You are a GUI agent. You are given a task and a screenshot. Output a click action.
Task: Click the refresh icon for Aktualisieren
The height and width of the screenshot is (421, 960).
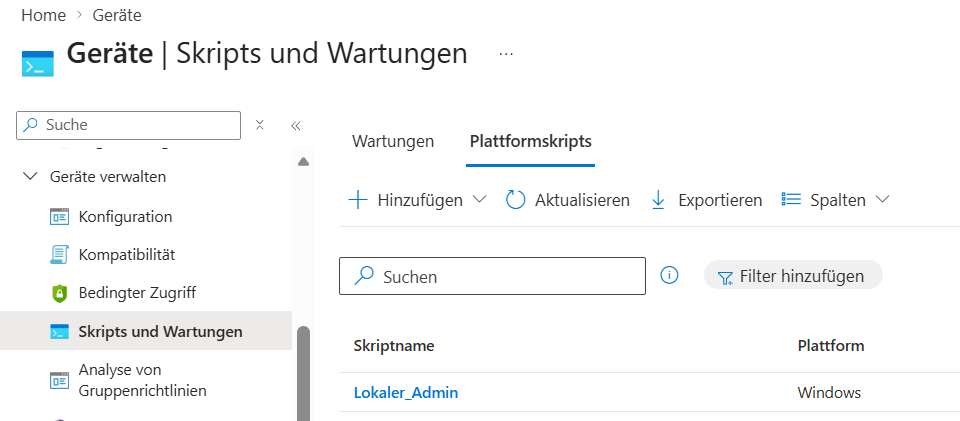pyautogui.click(x=516, y=200)
